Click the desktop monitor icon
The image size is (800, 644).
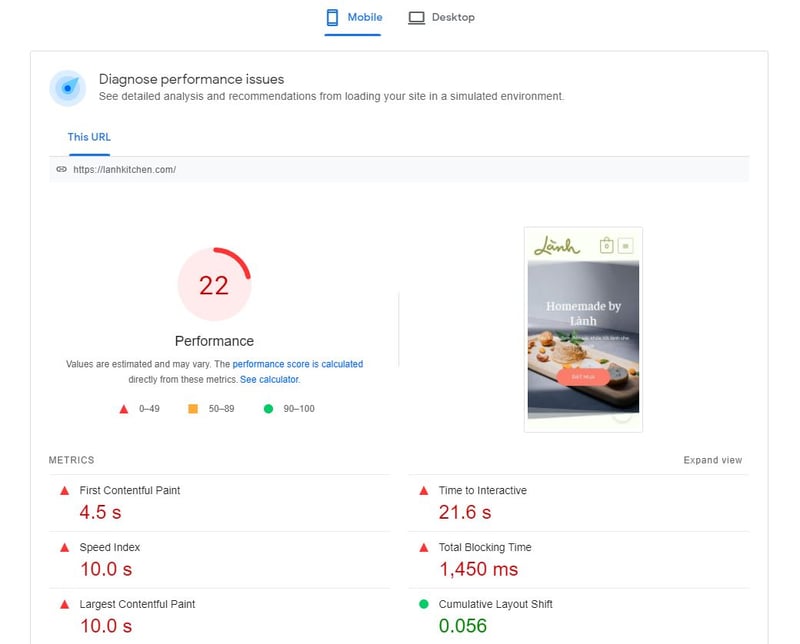[417, 17]
